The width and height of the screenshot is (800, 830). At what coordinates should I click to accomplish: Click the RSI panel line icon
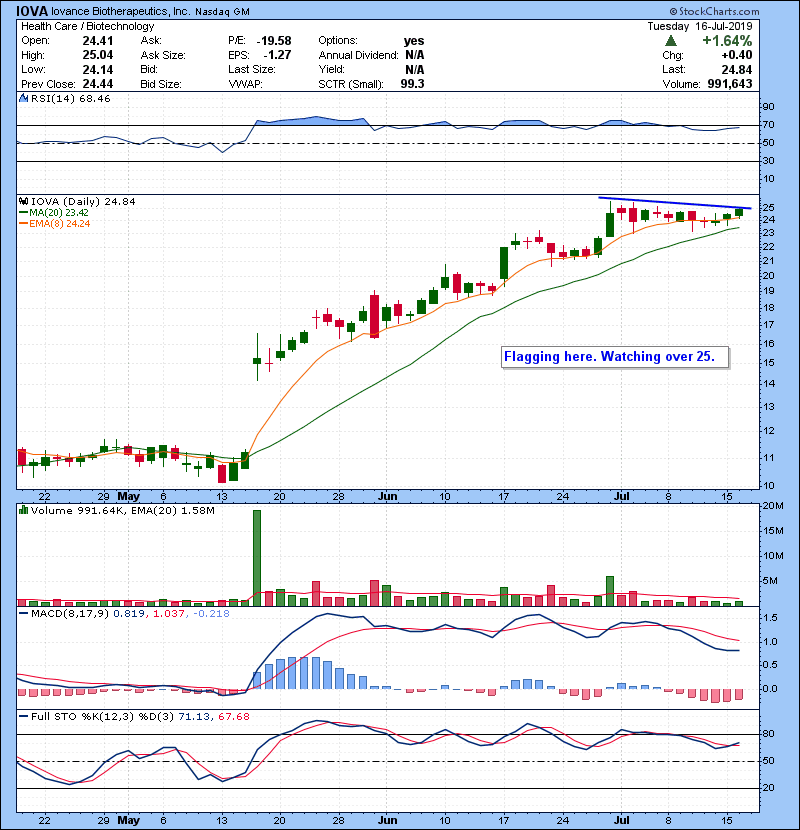click(23, 98)
